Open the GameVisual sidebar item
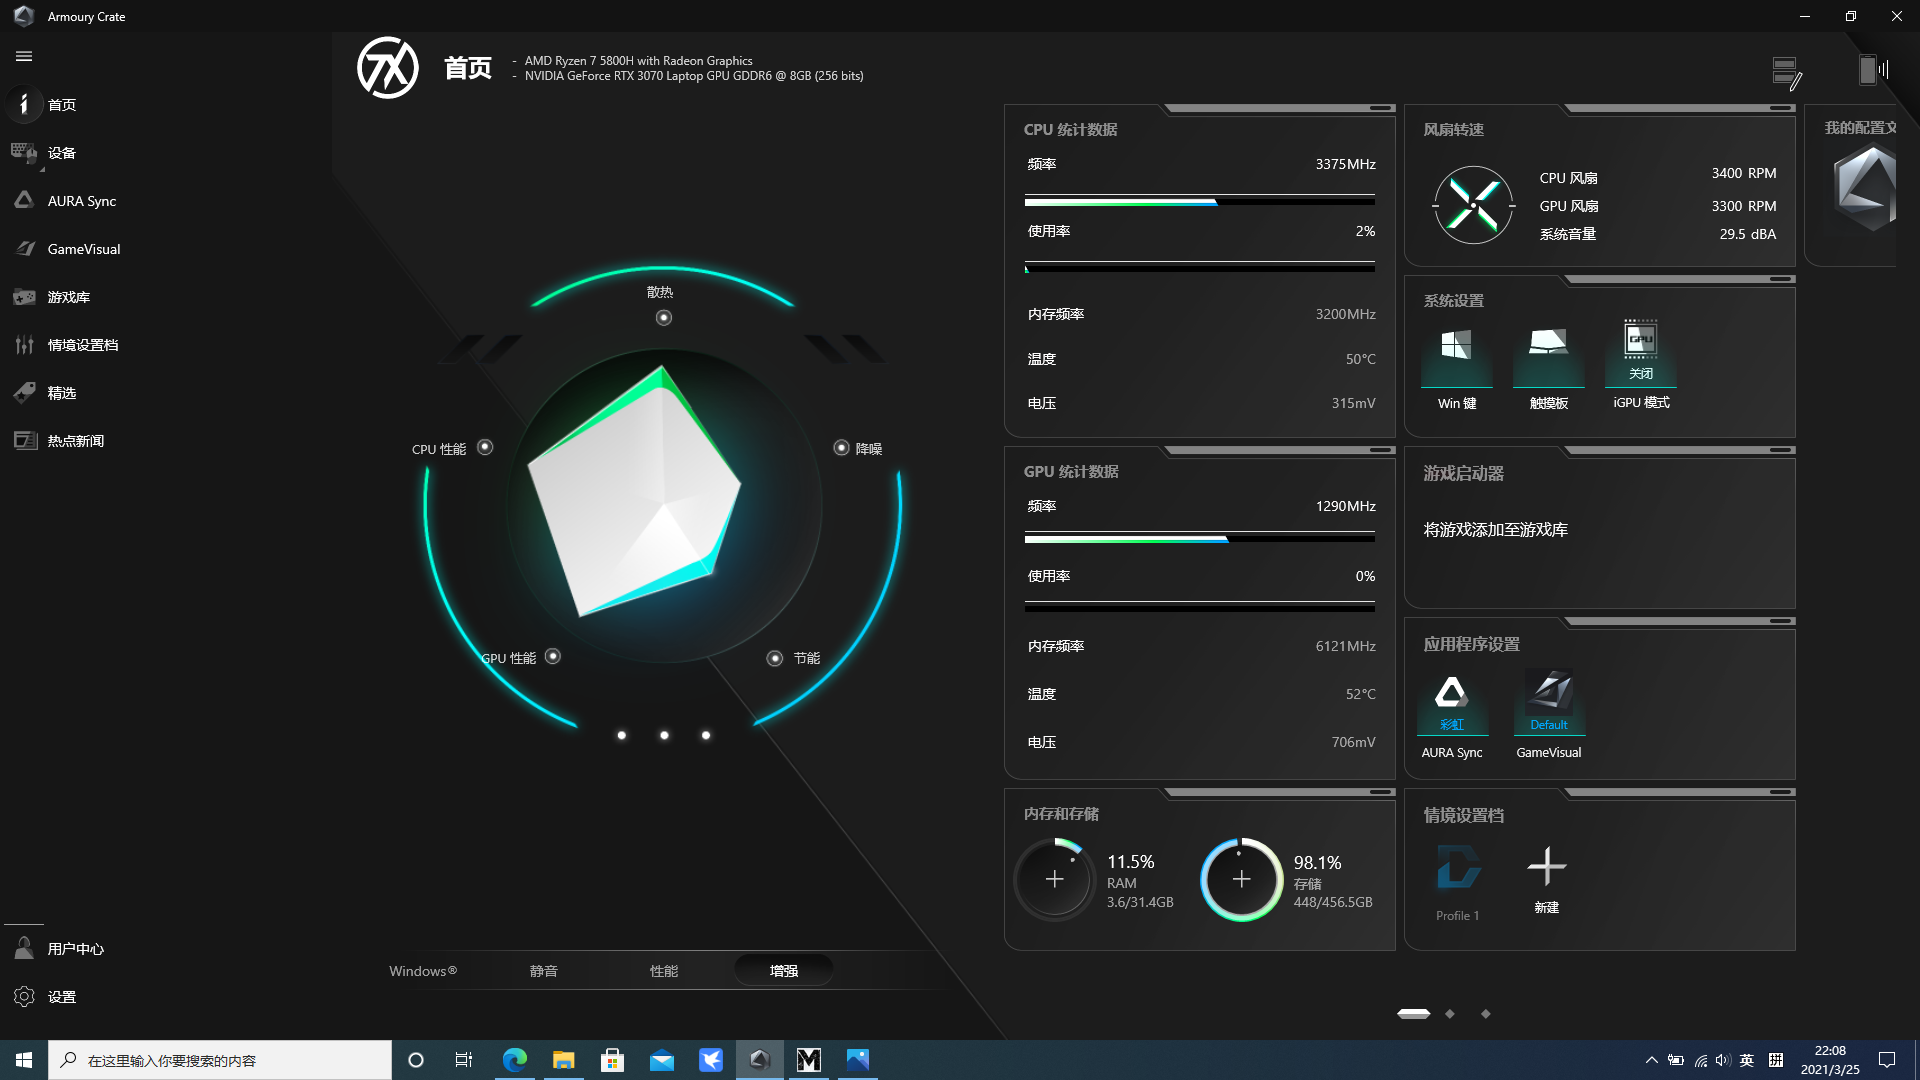The image size is (1920, 1080). click(x=83, y=249)
